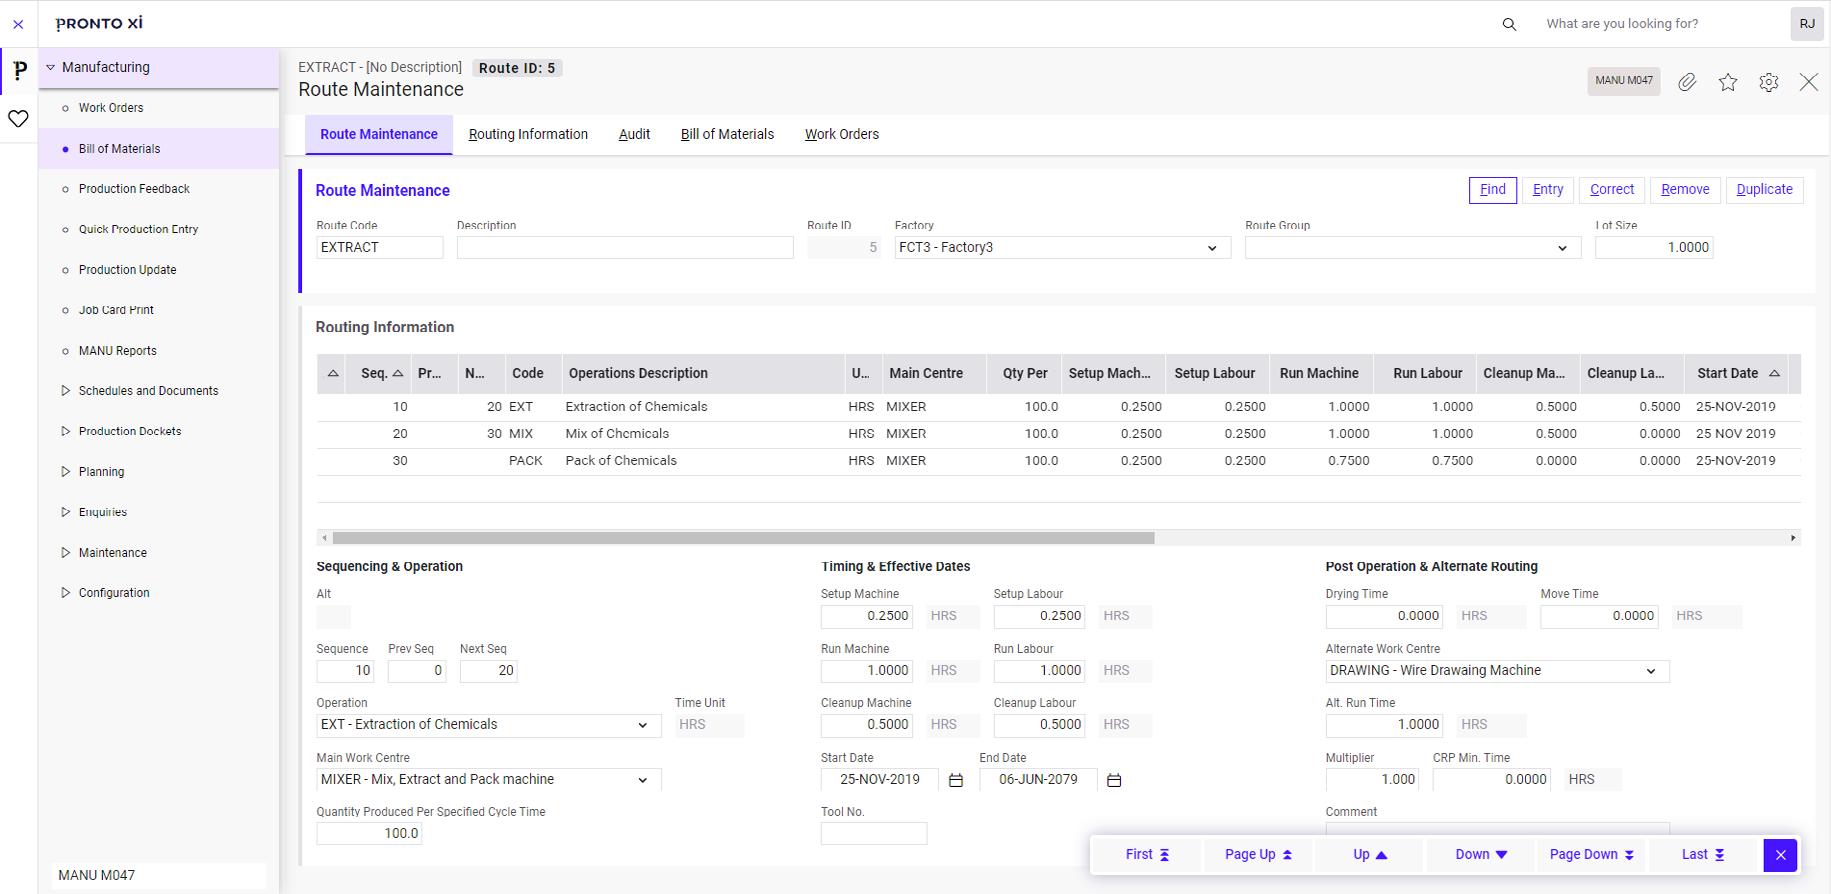1831x894 pixels.
Task: Open Job Card Print
Action: tap(116, 310)
